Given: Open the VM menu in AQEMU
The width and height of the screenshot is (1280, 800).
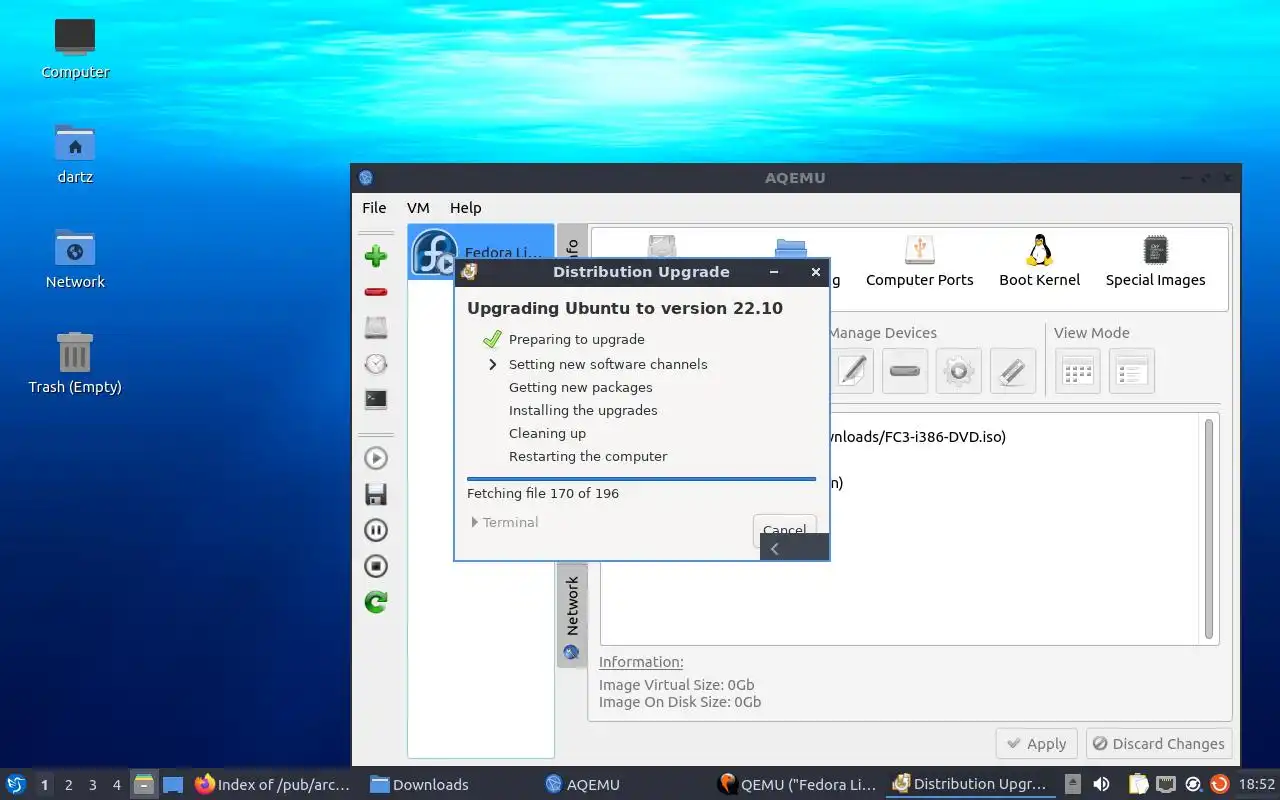Looking at the screenshot, I should pos(418,208).
